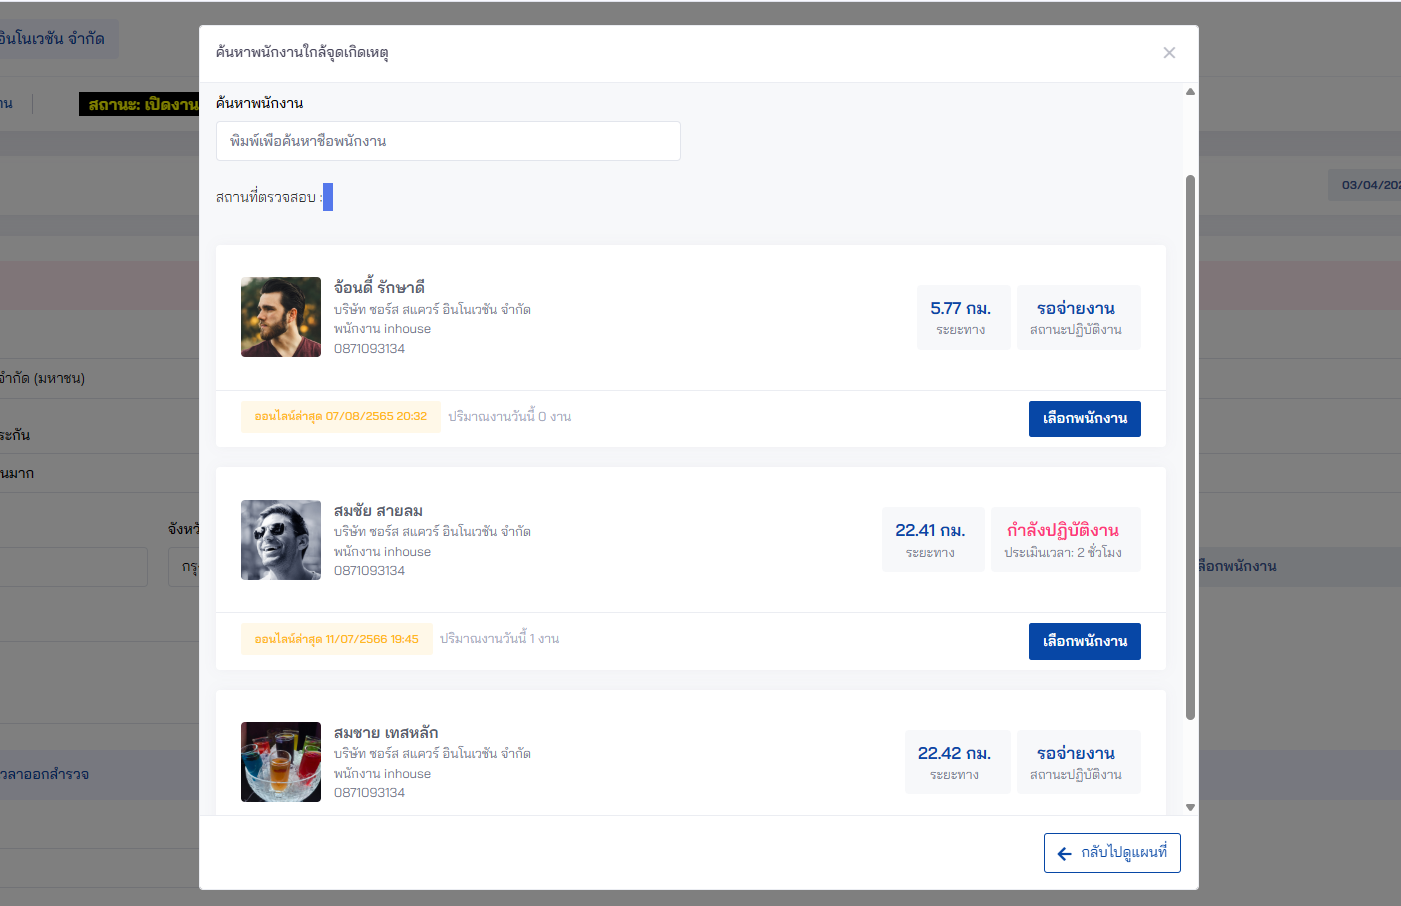Image resolution: width=1401 pixels, height=906 pixels.
Task: Click the 22.41 กม. distance box
Action: [x=932, y=540]
